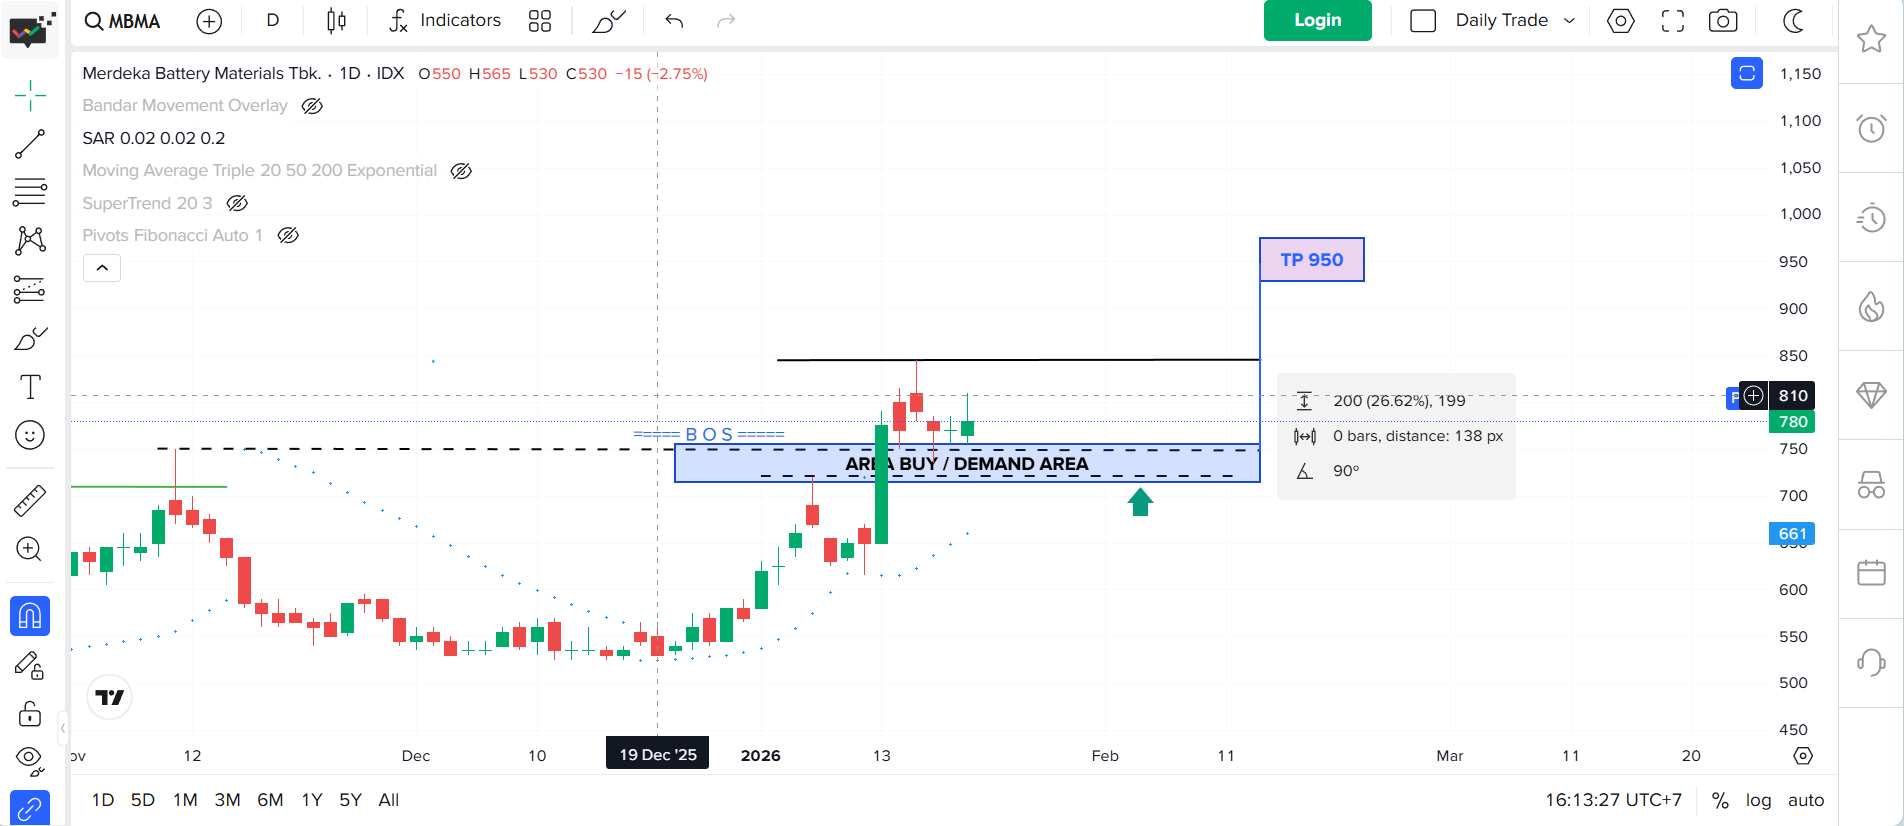
Task: Show the Bandar Movement Overlay indicator
Action: [x=312, y=106]
